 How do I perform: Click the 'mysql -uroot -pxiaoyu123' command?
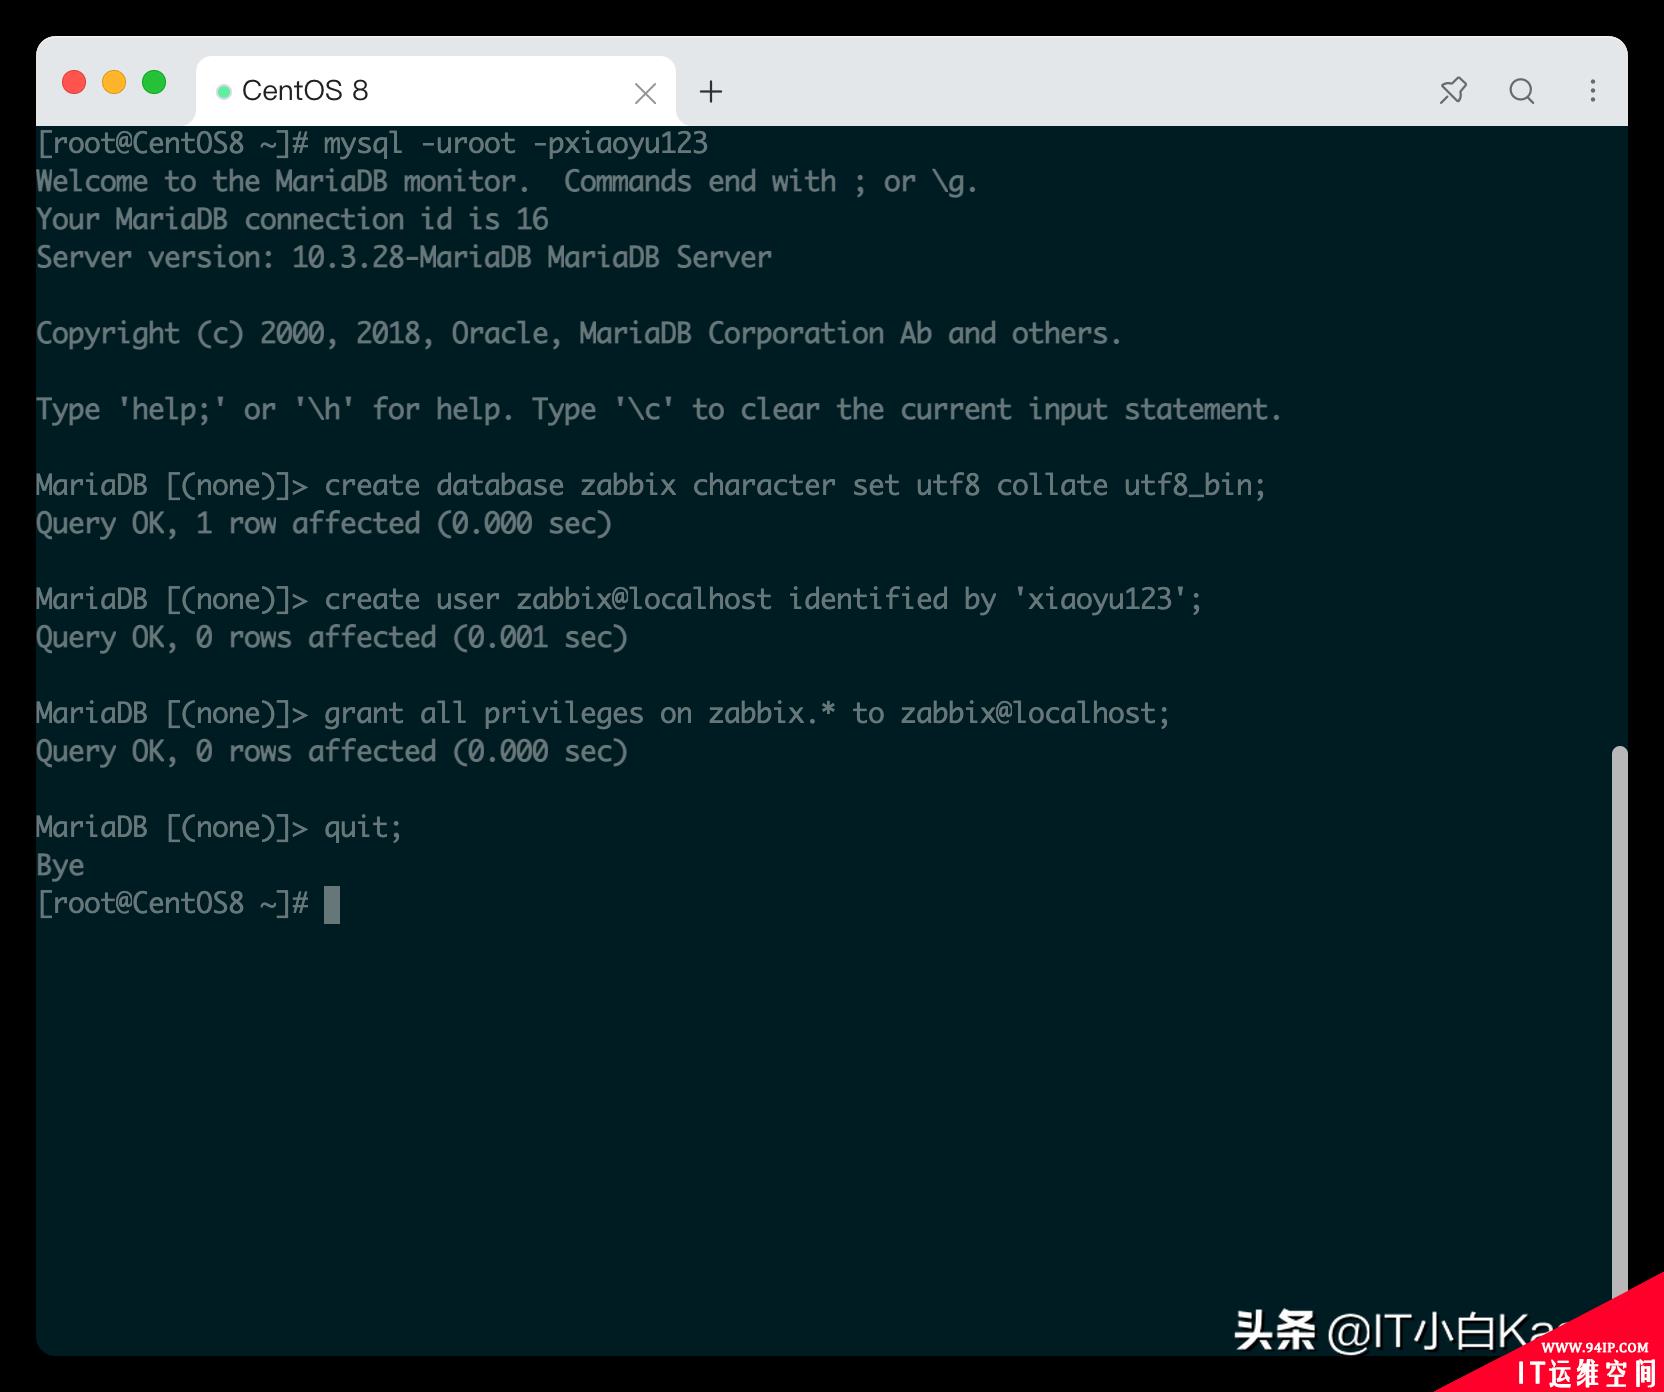point(515,143)
